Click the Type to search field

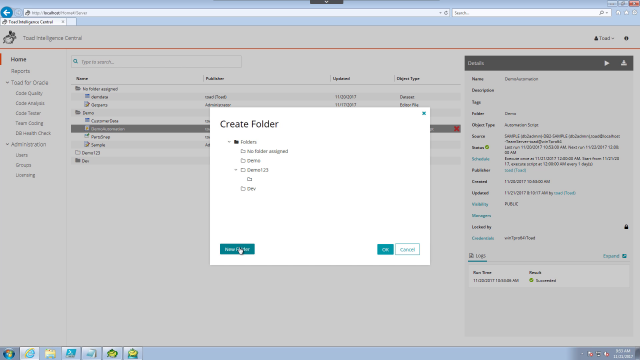point(156,62)
